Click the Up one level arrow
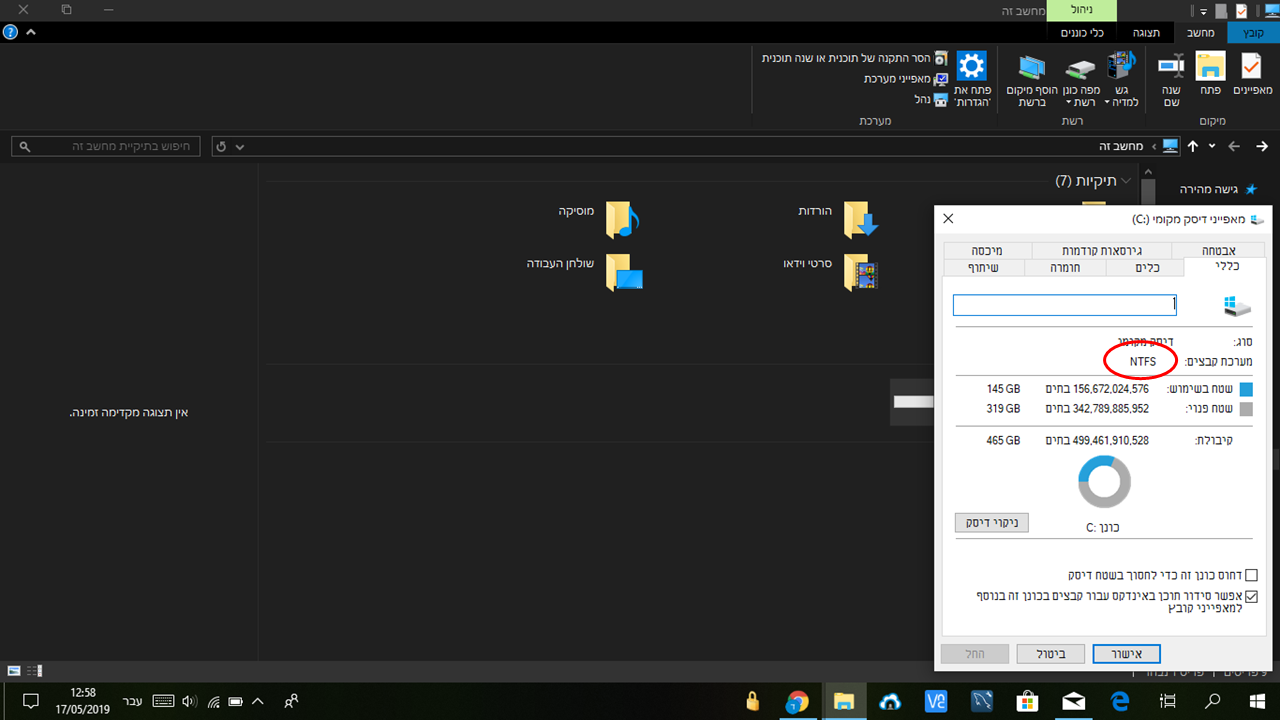This screenshot has height=720, width=1280. [x=1193, y=146]
